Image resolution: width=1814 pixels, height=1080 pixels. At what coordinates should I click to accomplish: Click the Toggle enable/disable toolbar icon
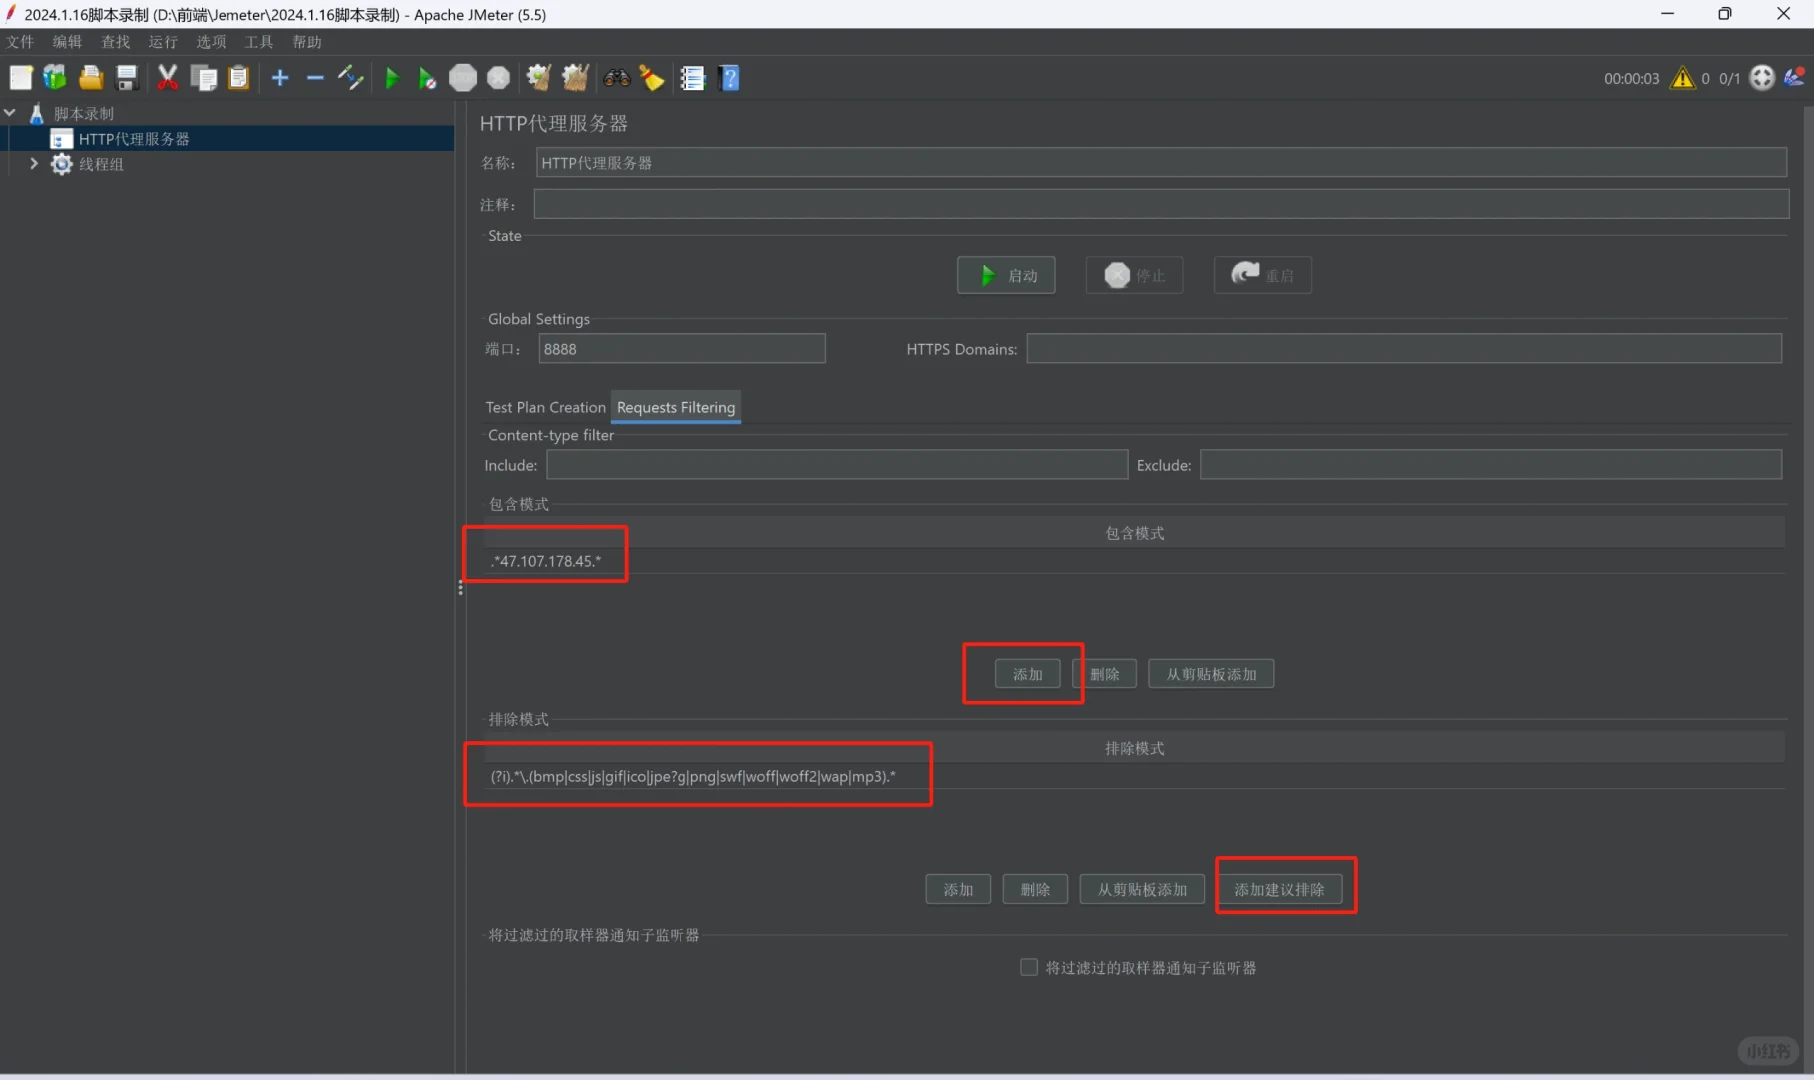(350, 78)
